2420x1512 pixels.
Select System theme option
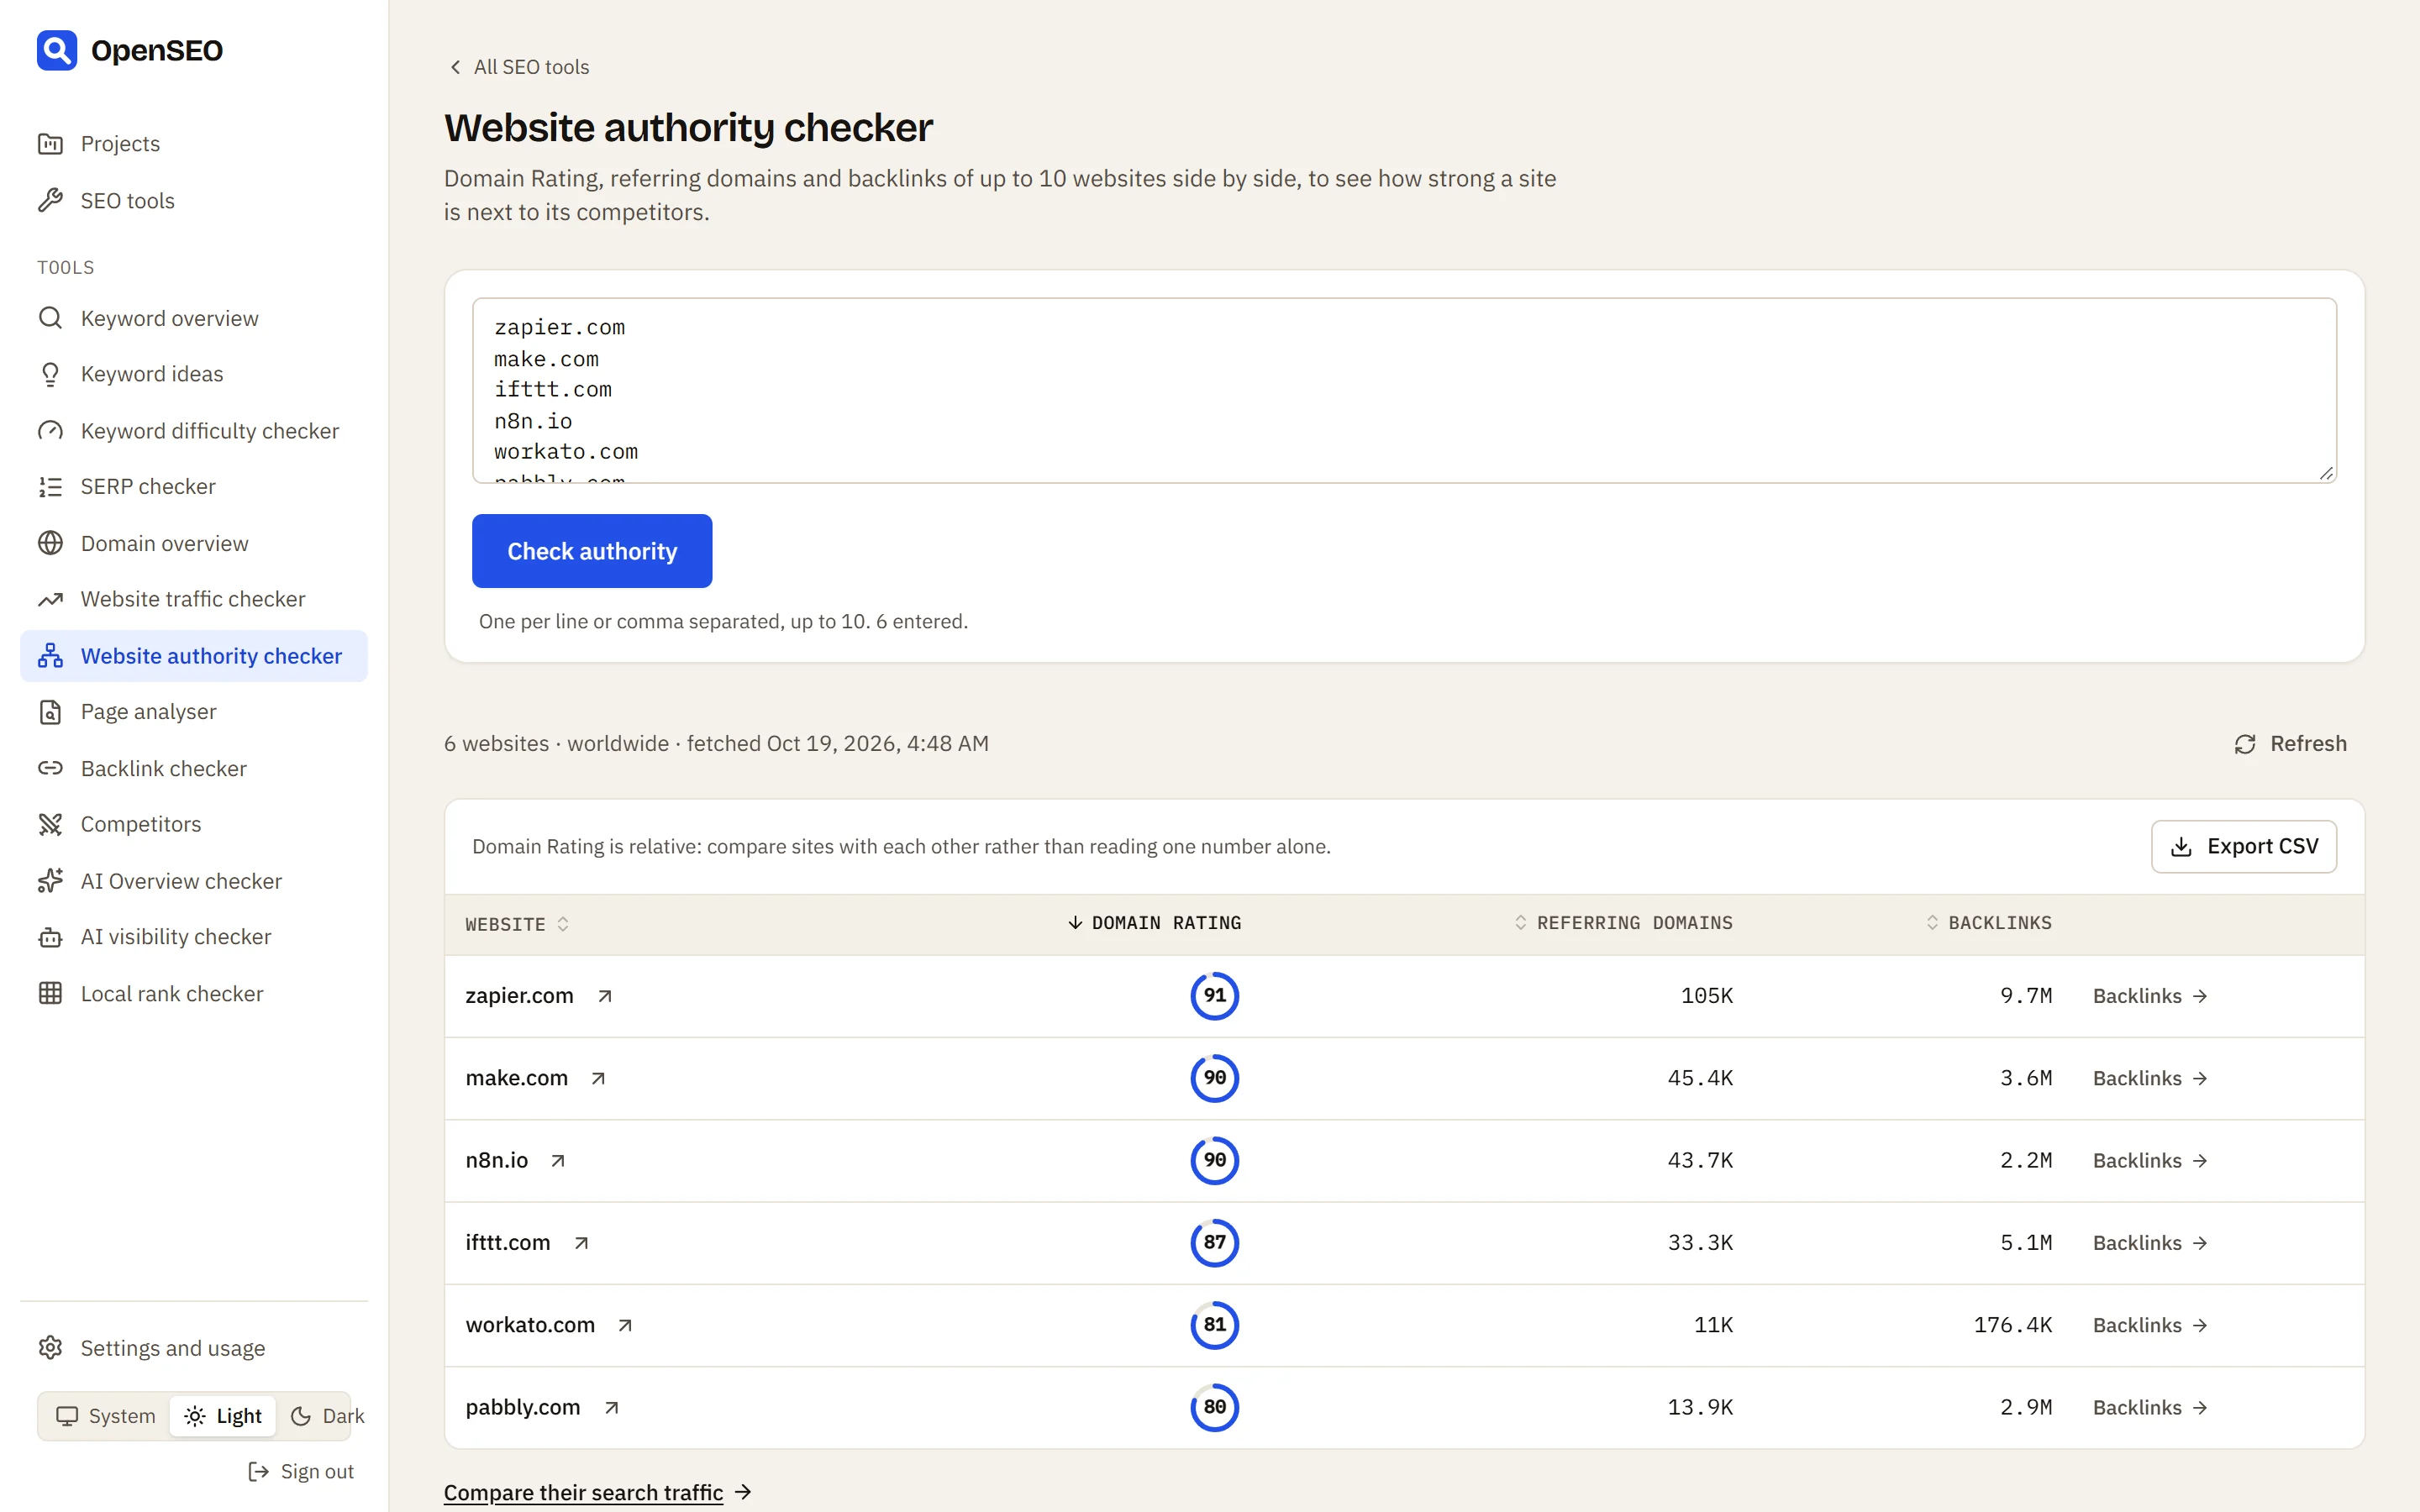105,1416
